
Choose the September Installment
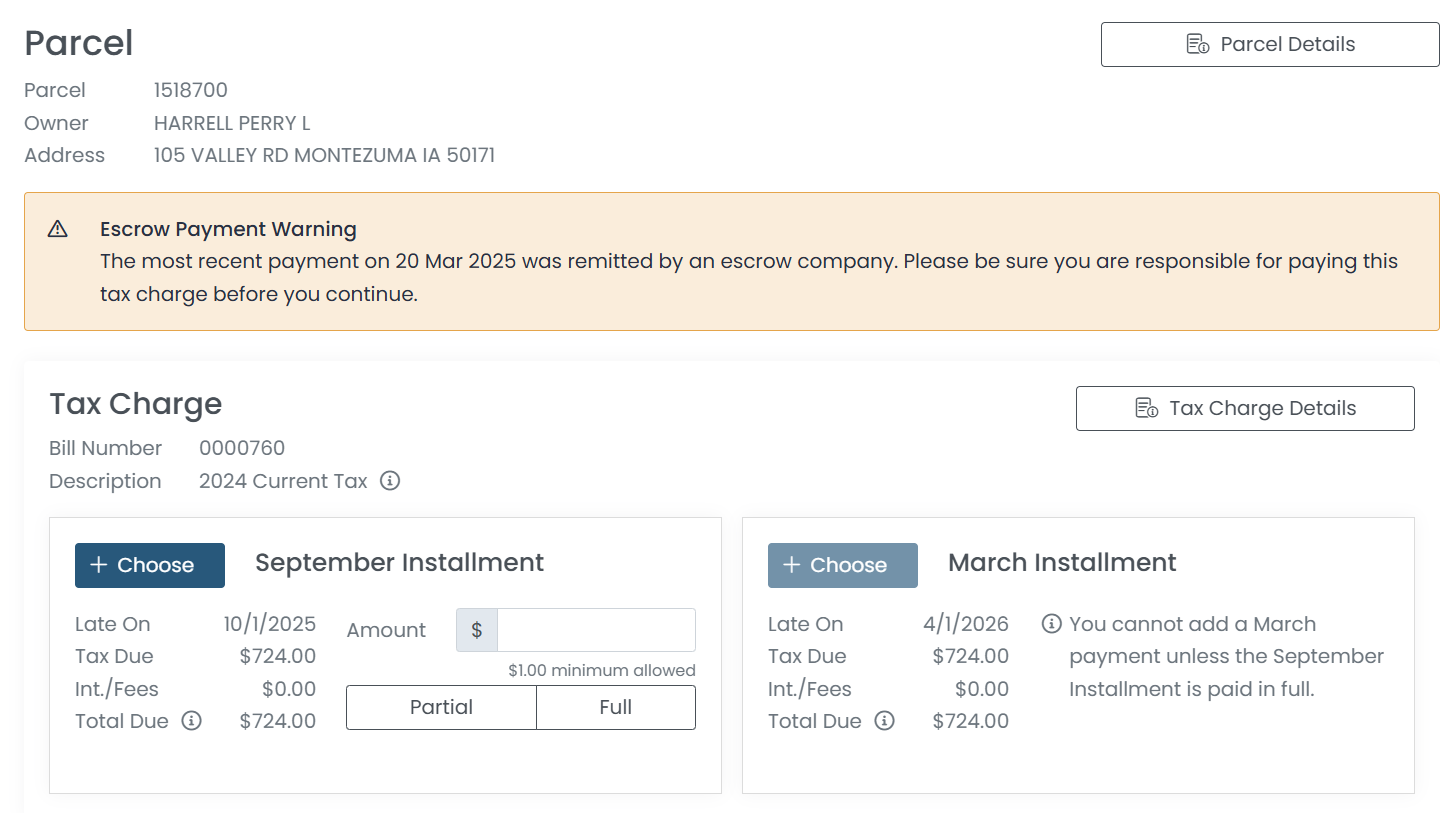coord(150,565)
